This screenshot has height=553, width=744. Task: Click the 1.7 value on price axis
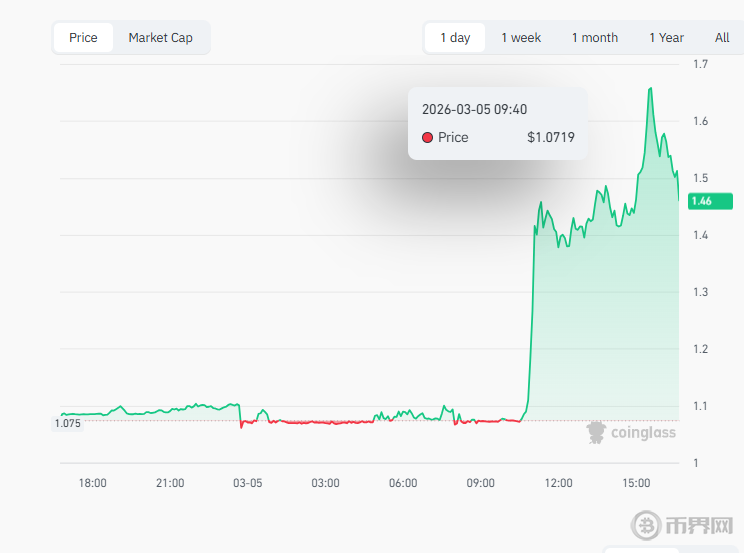[701, 65]
